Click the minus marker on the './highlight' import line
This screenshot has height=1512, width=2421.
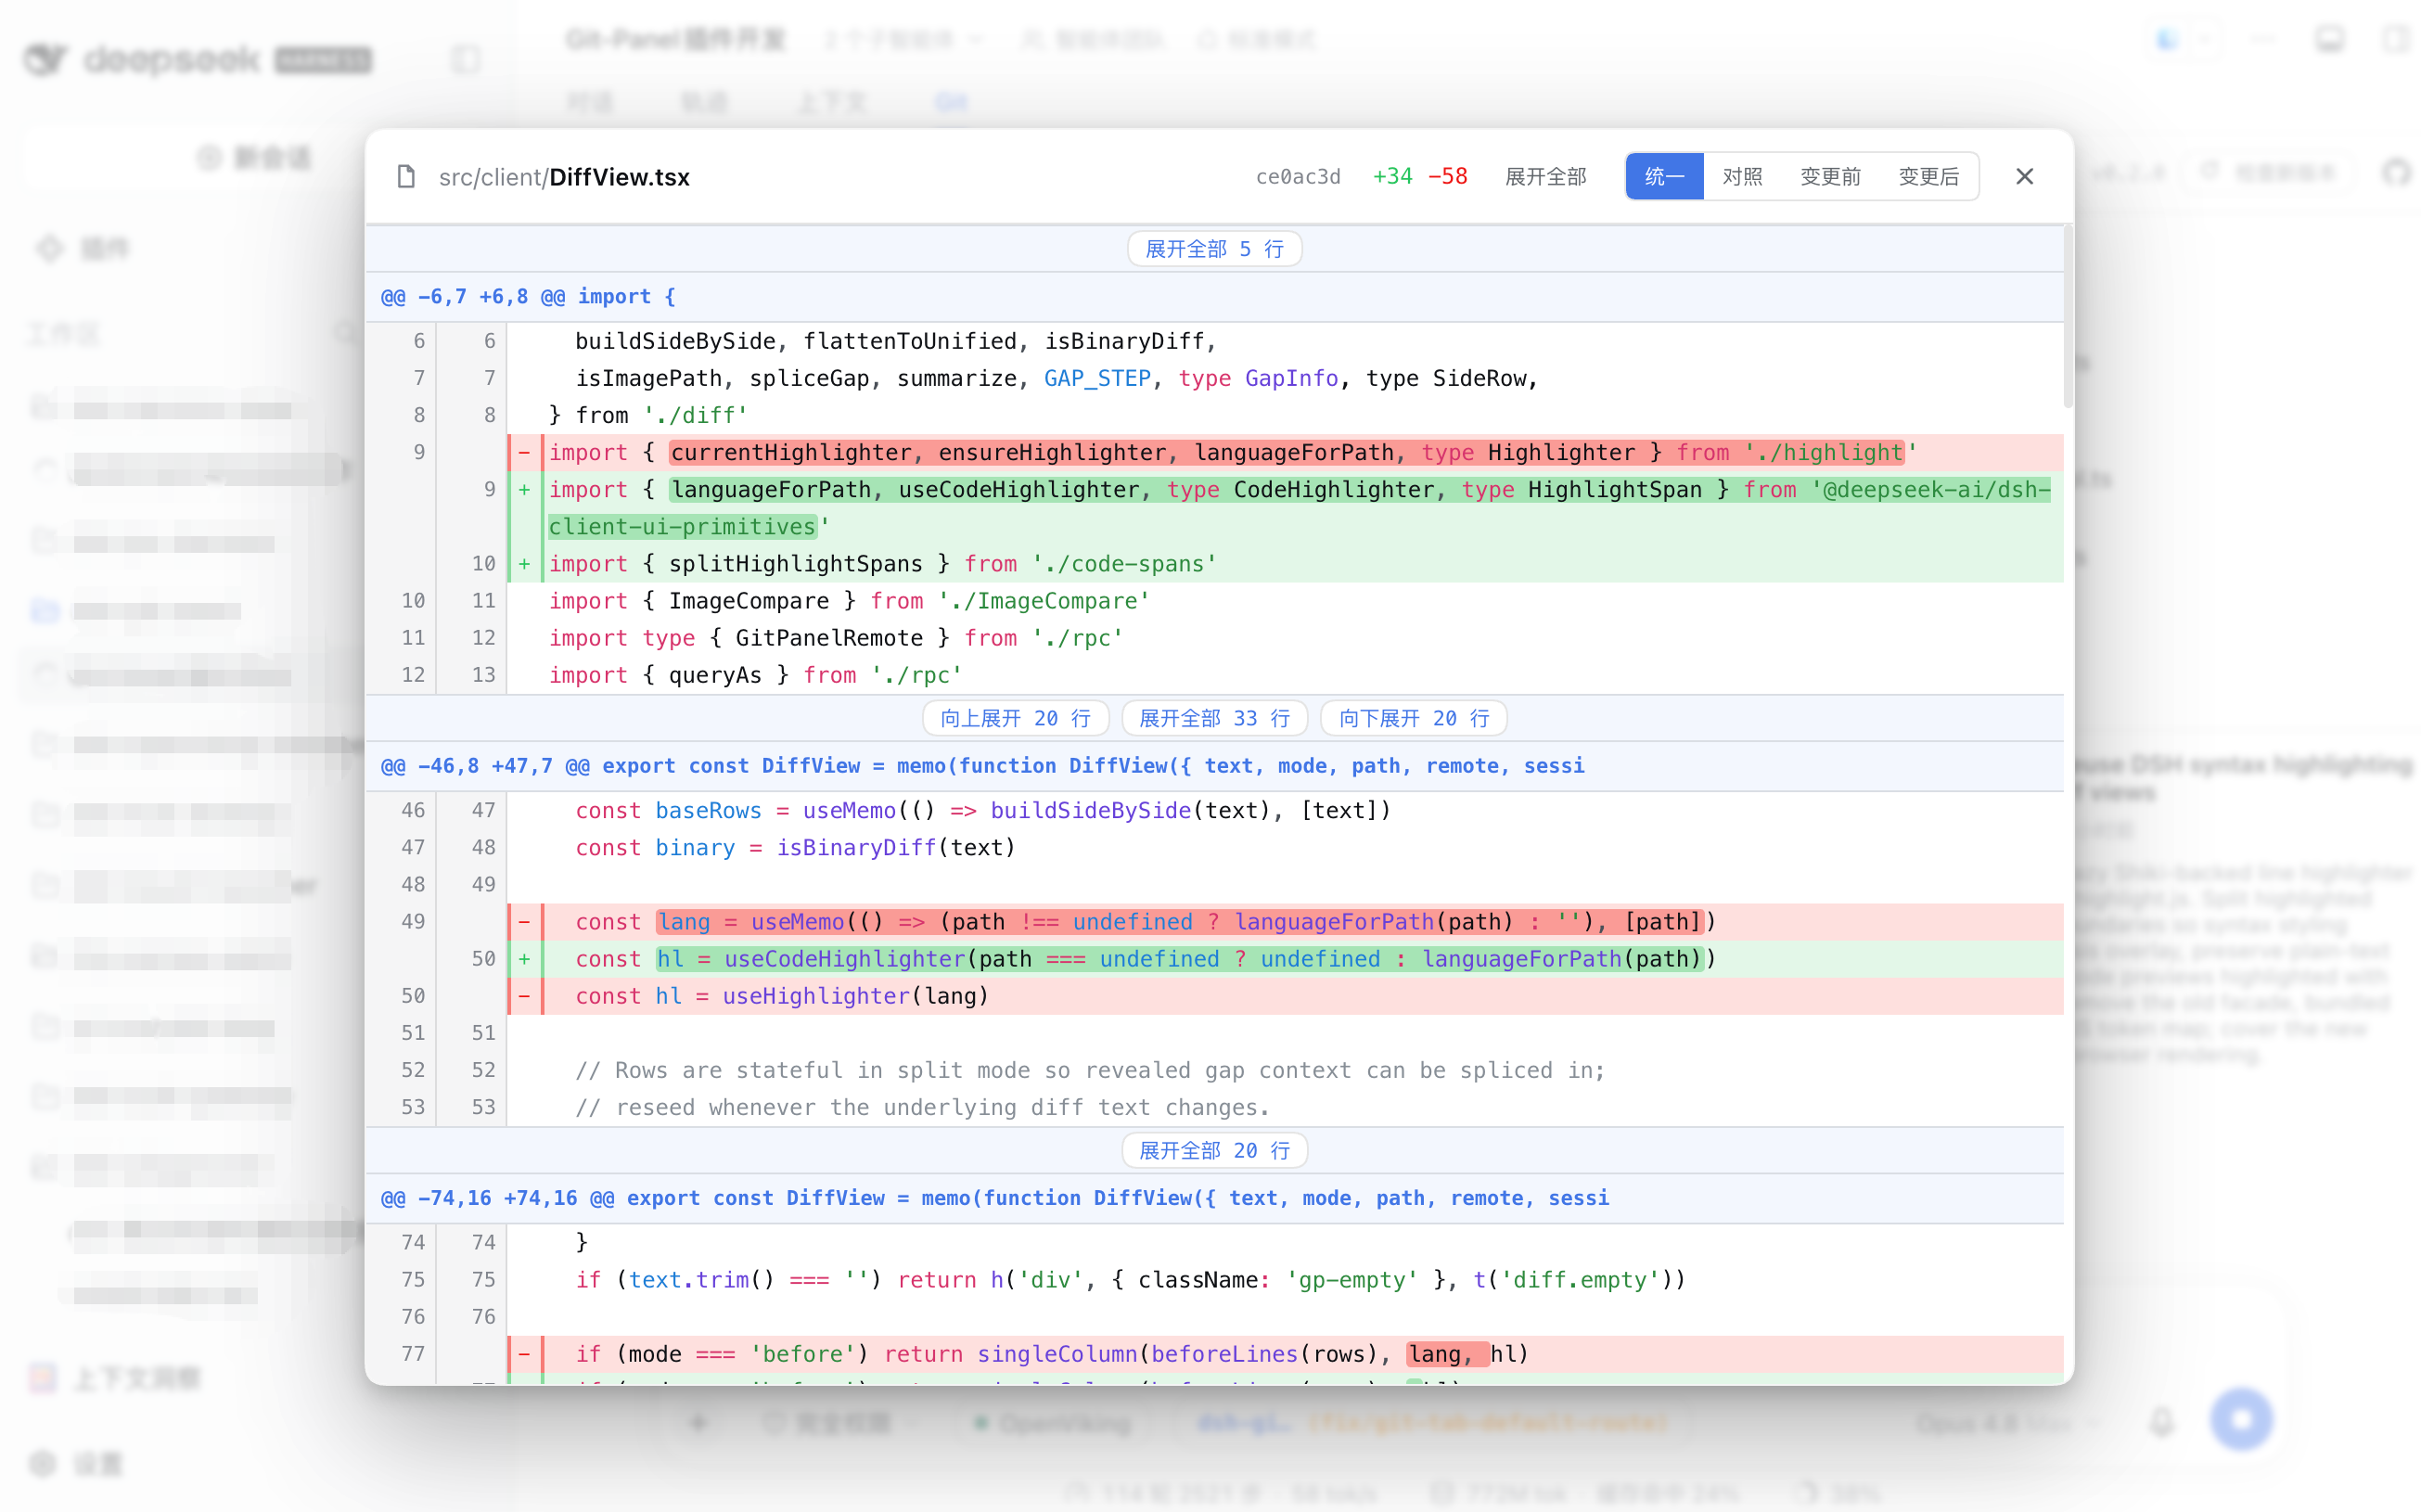pos(523,452)
